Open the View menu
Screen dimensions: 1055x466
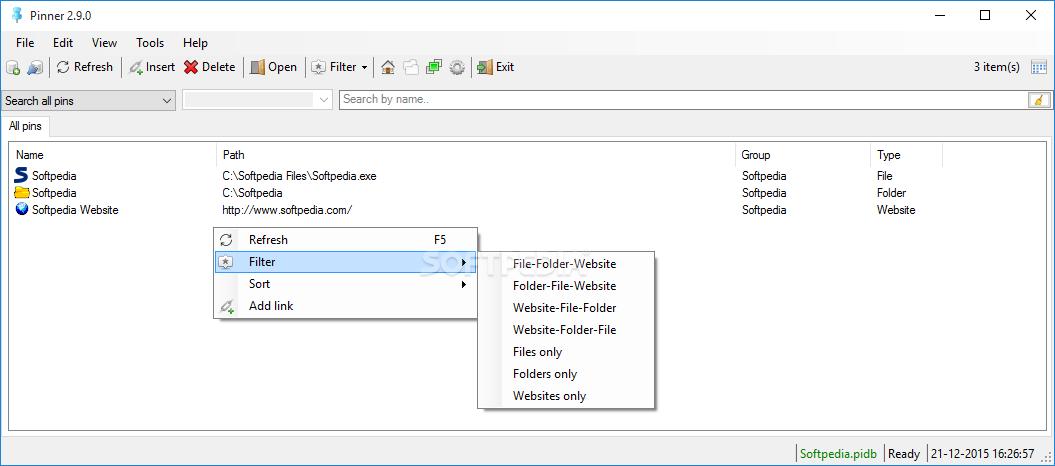(x=104, y=42)
